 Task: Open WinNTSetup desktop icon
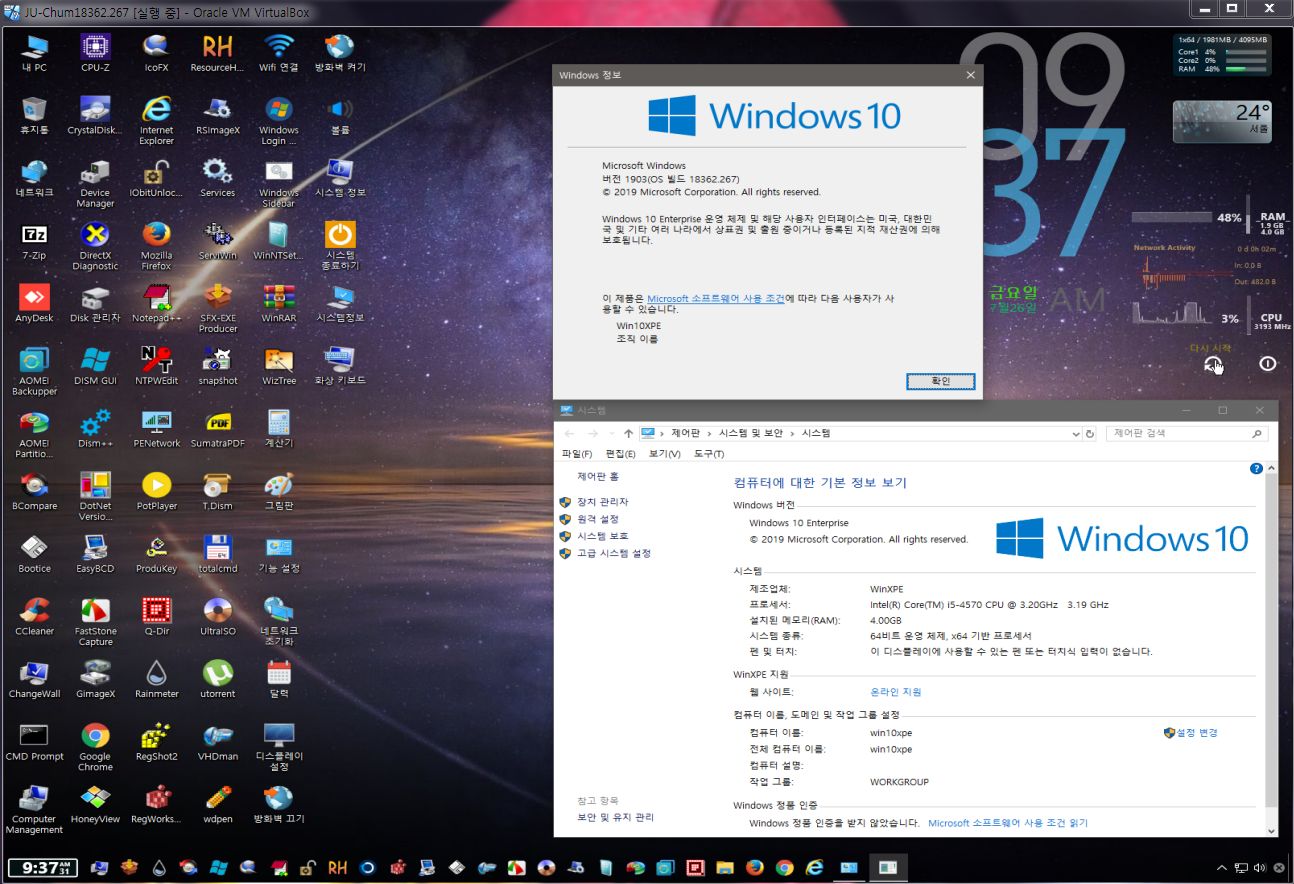click(279, 241)
